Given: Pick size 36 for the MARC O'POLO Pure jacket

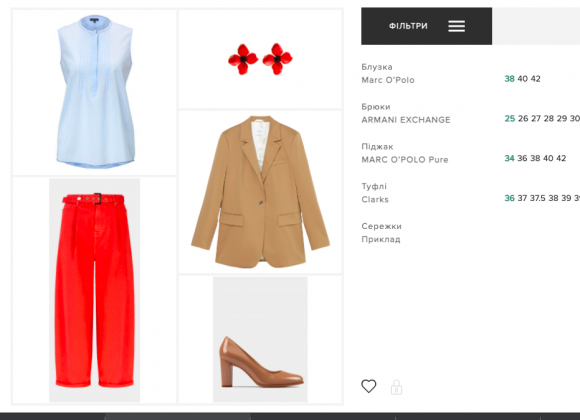Looking at the screenshot, I should click(x=522, y=158).
